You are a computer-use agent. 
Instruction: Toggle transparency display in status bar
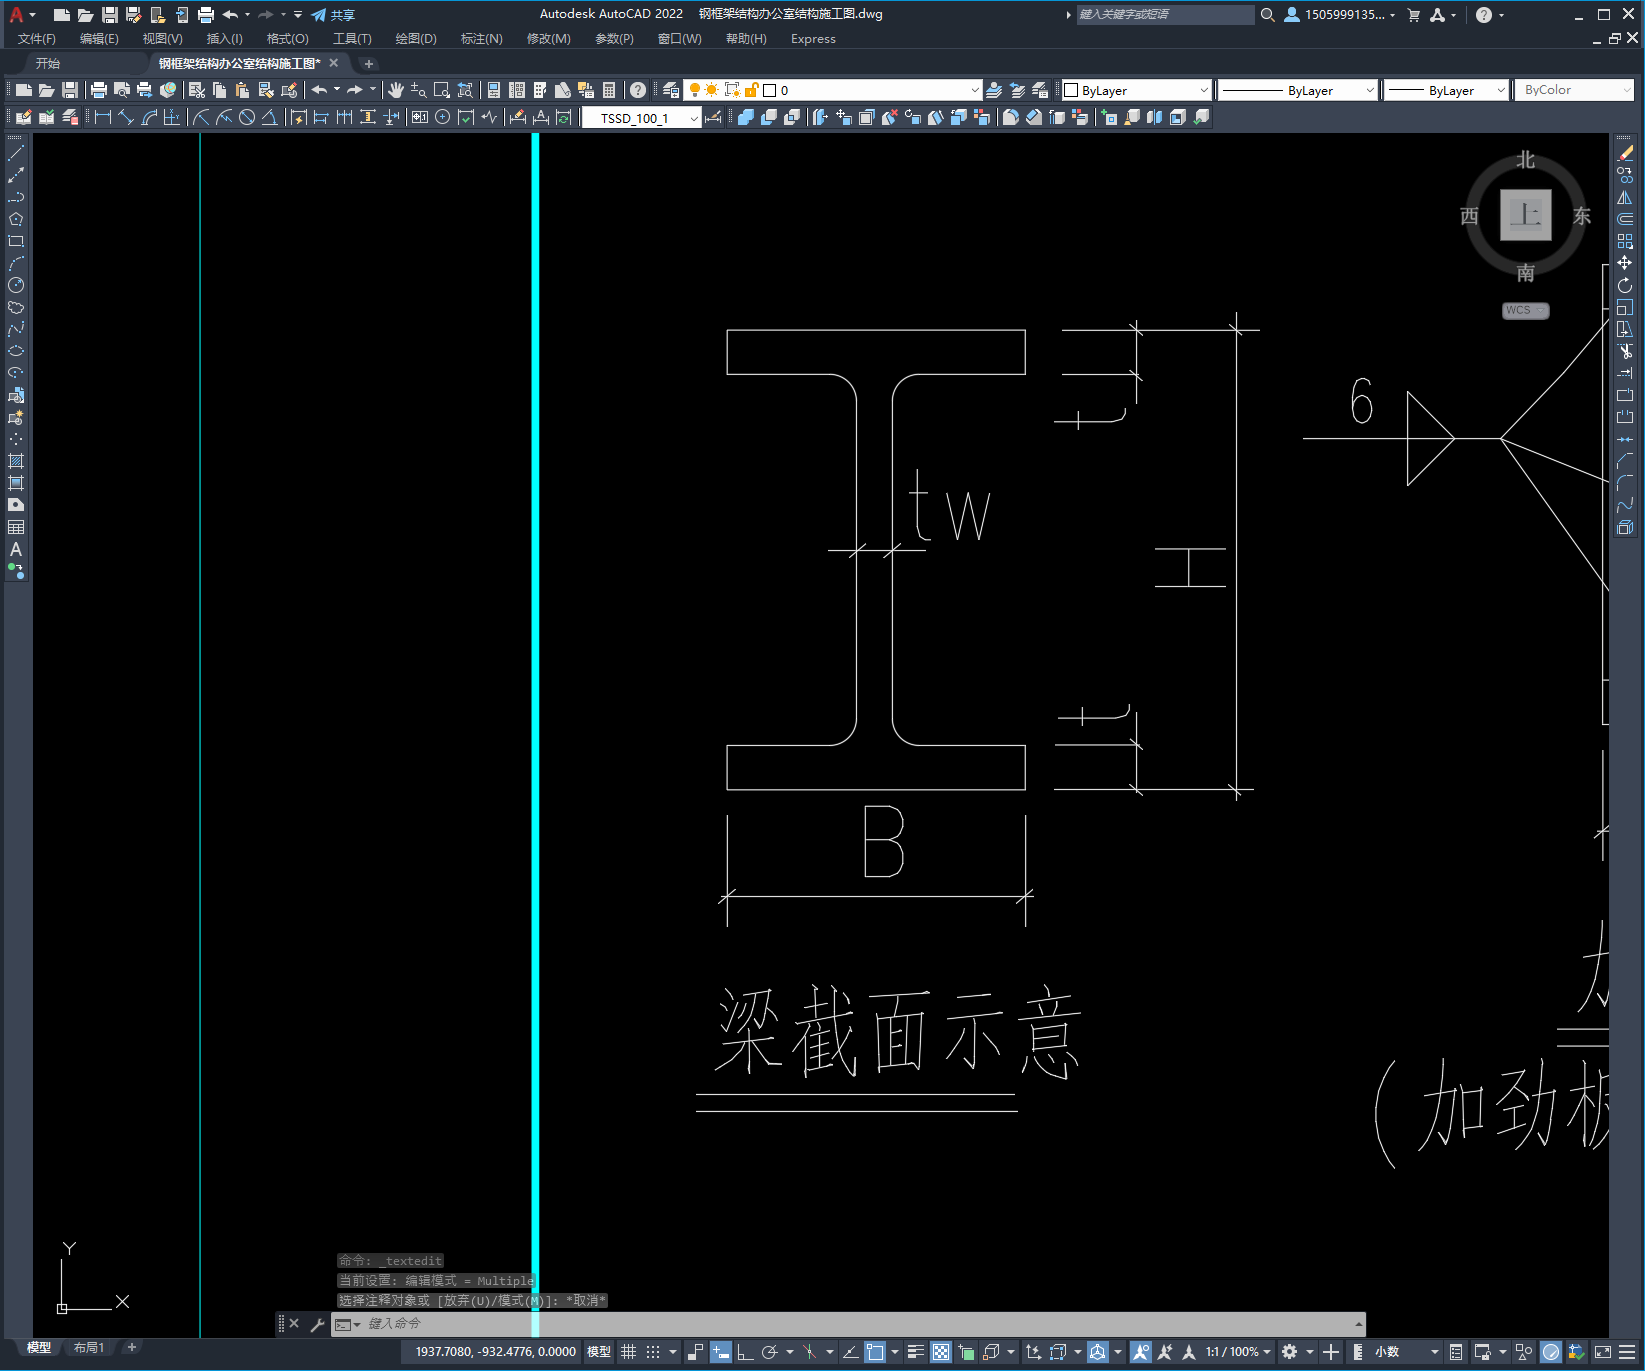[941, 1352]
